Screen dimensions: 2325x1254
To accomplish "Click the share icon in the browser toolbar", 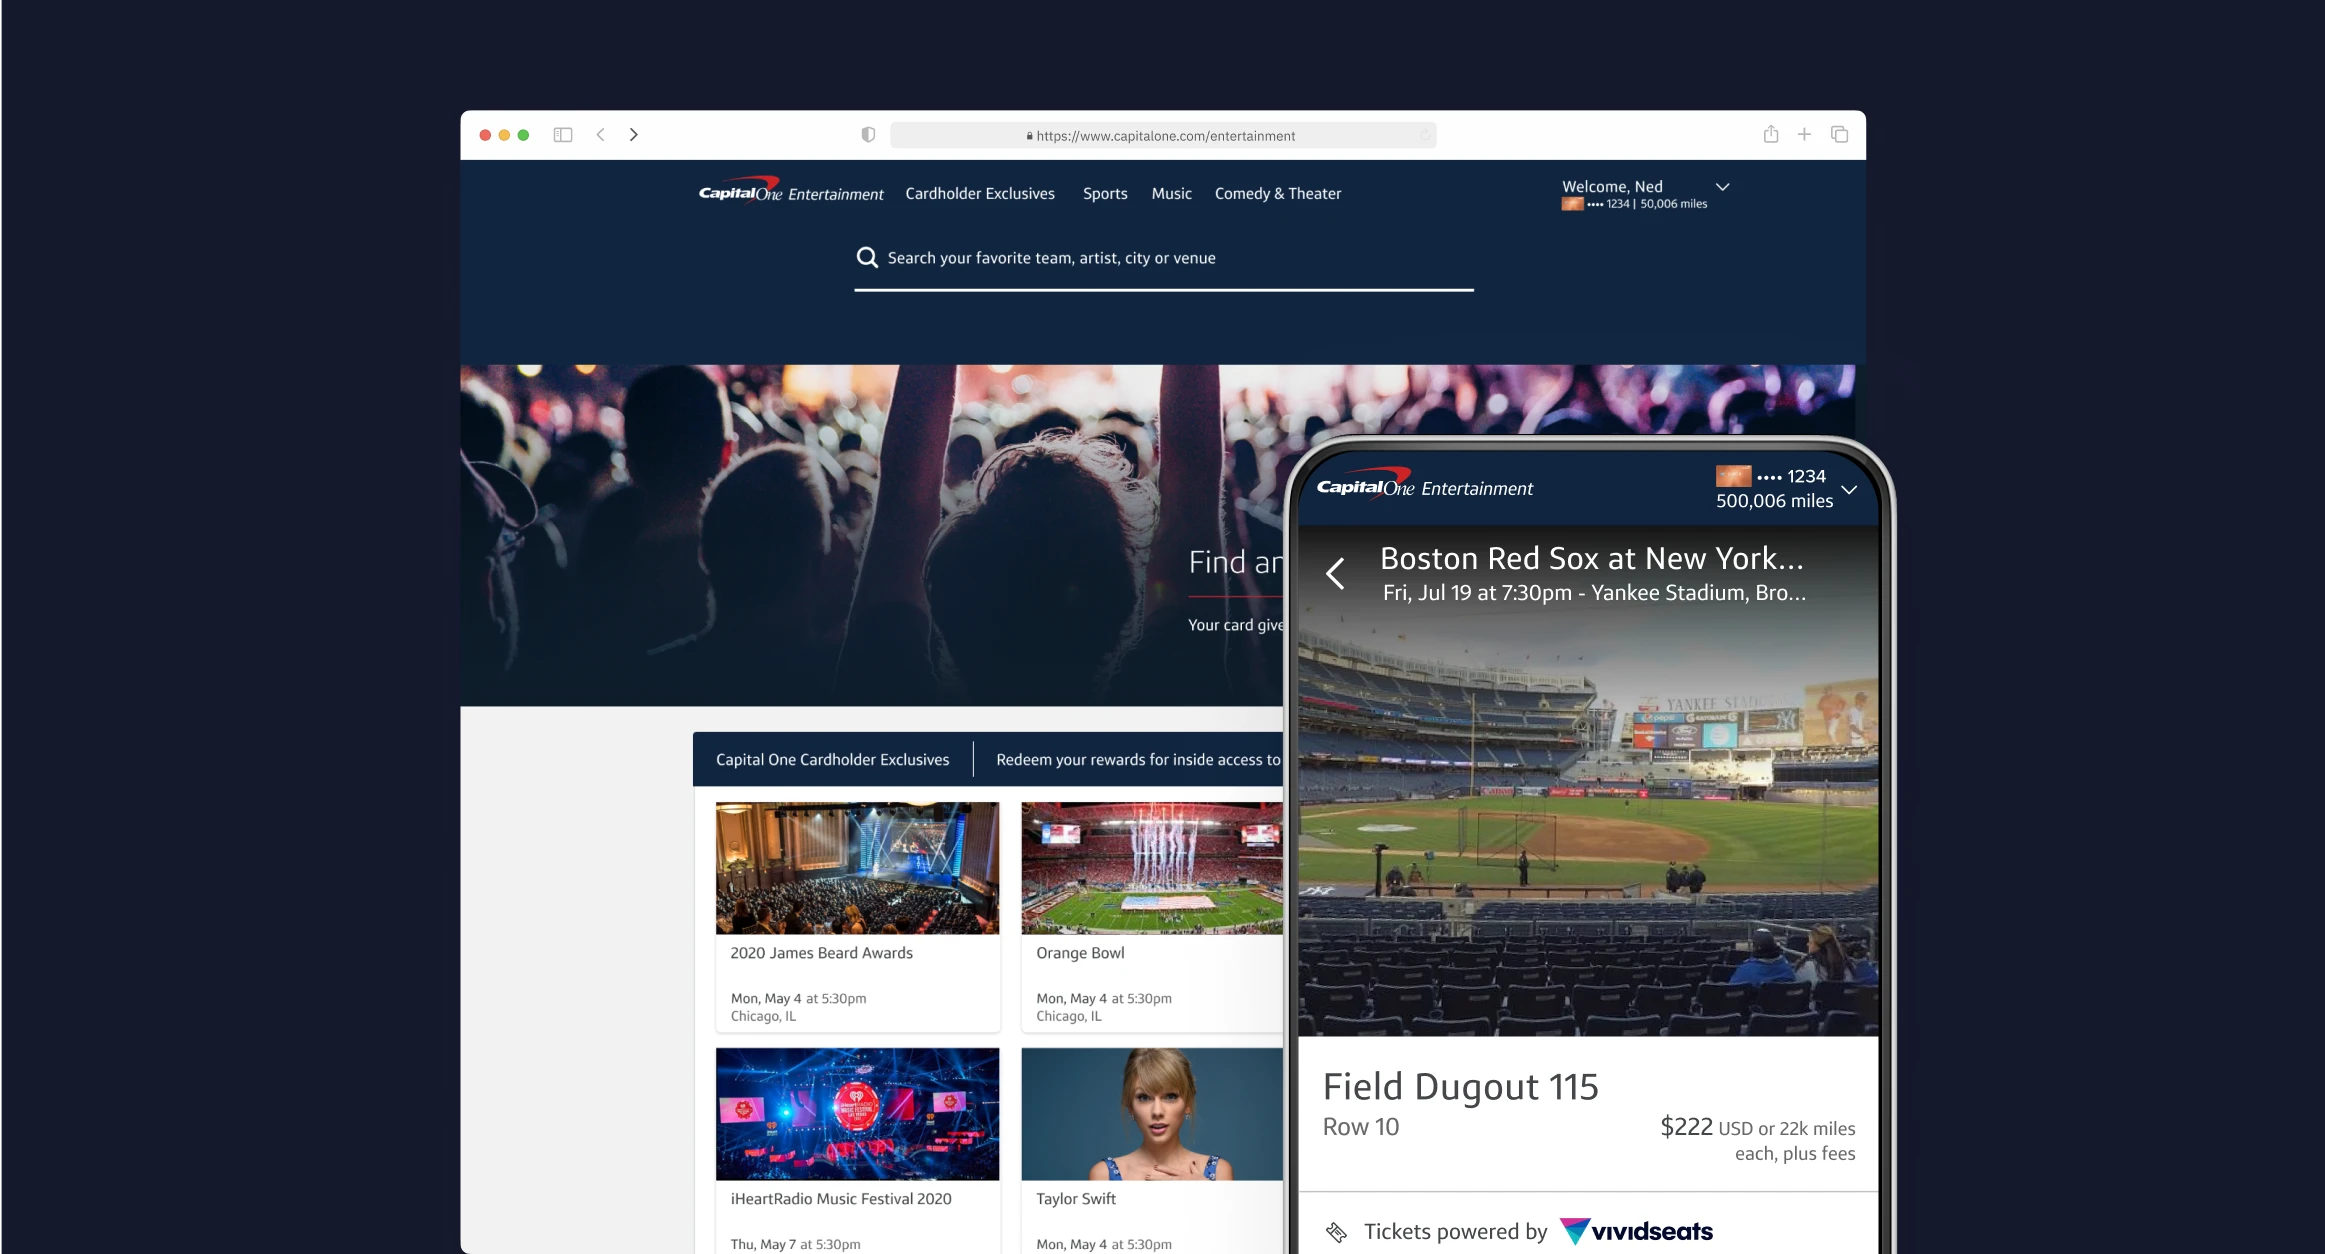I will [x=1772, y=133].
